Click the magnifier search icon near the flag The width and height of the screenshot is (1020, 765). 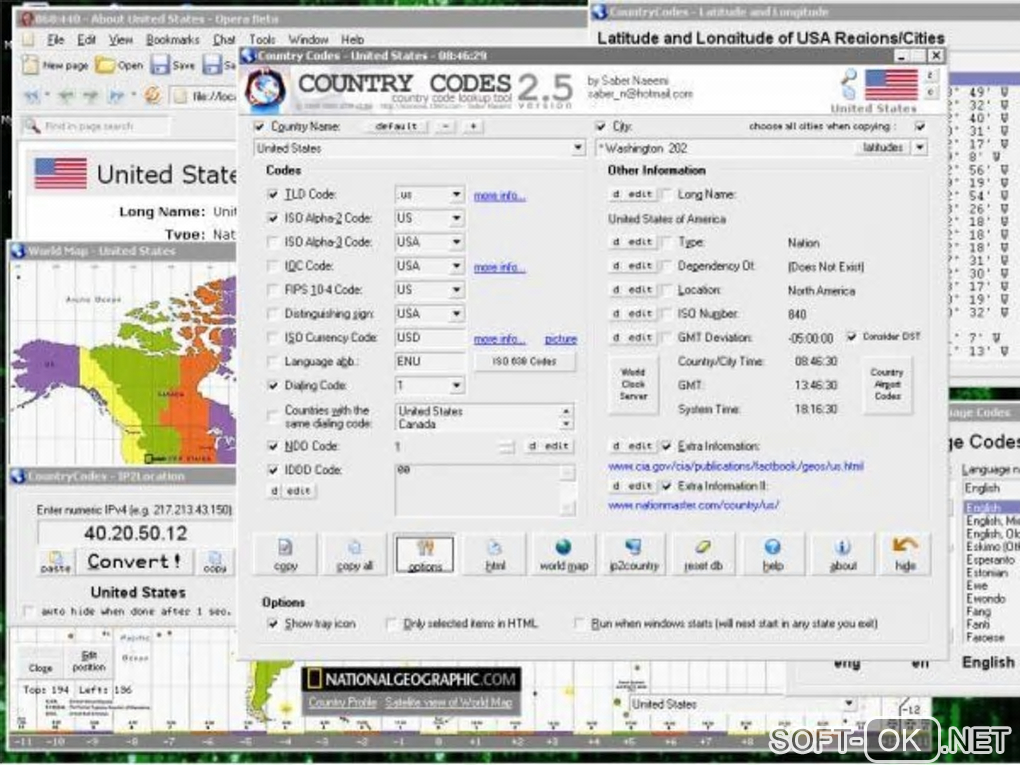point(848,78)
